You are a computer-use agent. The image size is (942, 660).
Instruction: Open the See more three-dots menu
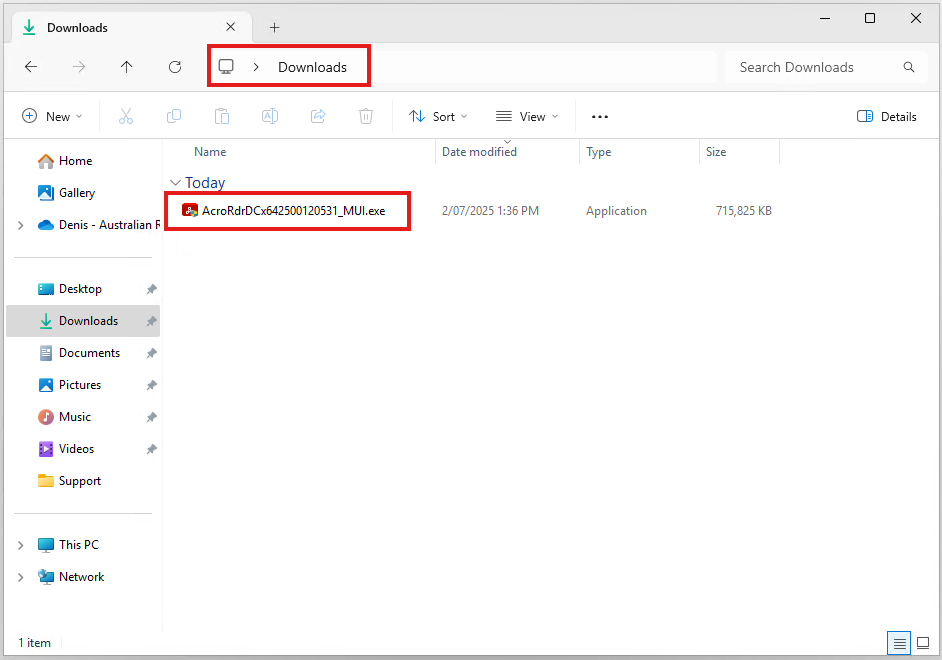point(599,117)
